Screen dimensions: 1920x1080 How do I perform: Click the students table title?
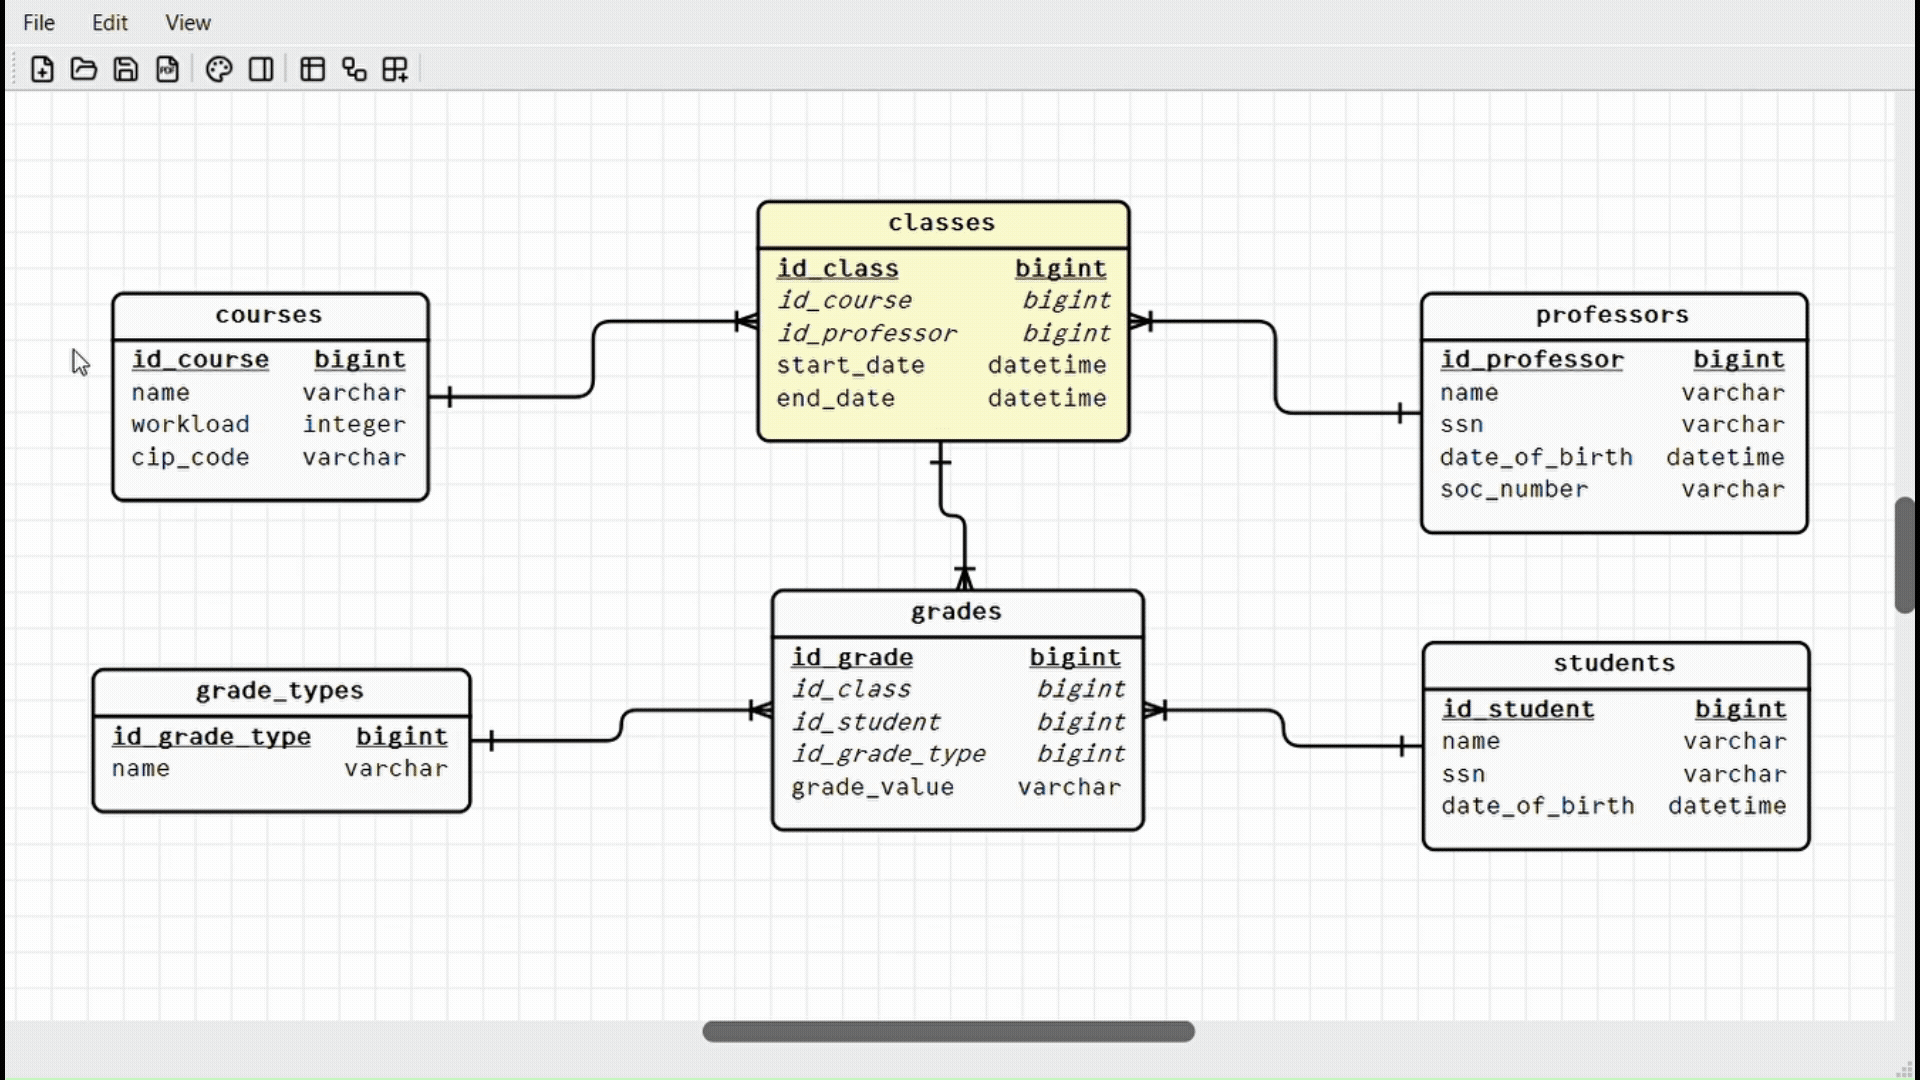pos(1614,664)
